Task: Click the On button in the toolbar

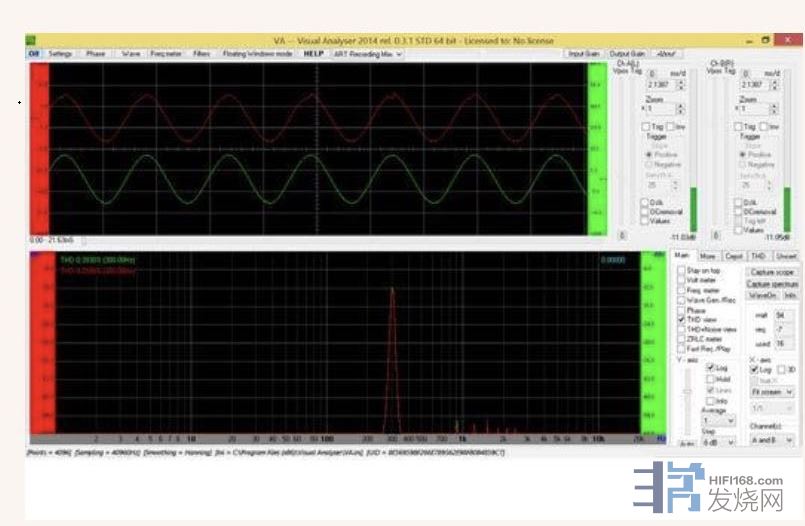Action: tap(33, 54)
